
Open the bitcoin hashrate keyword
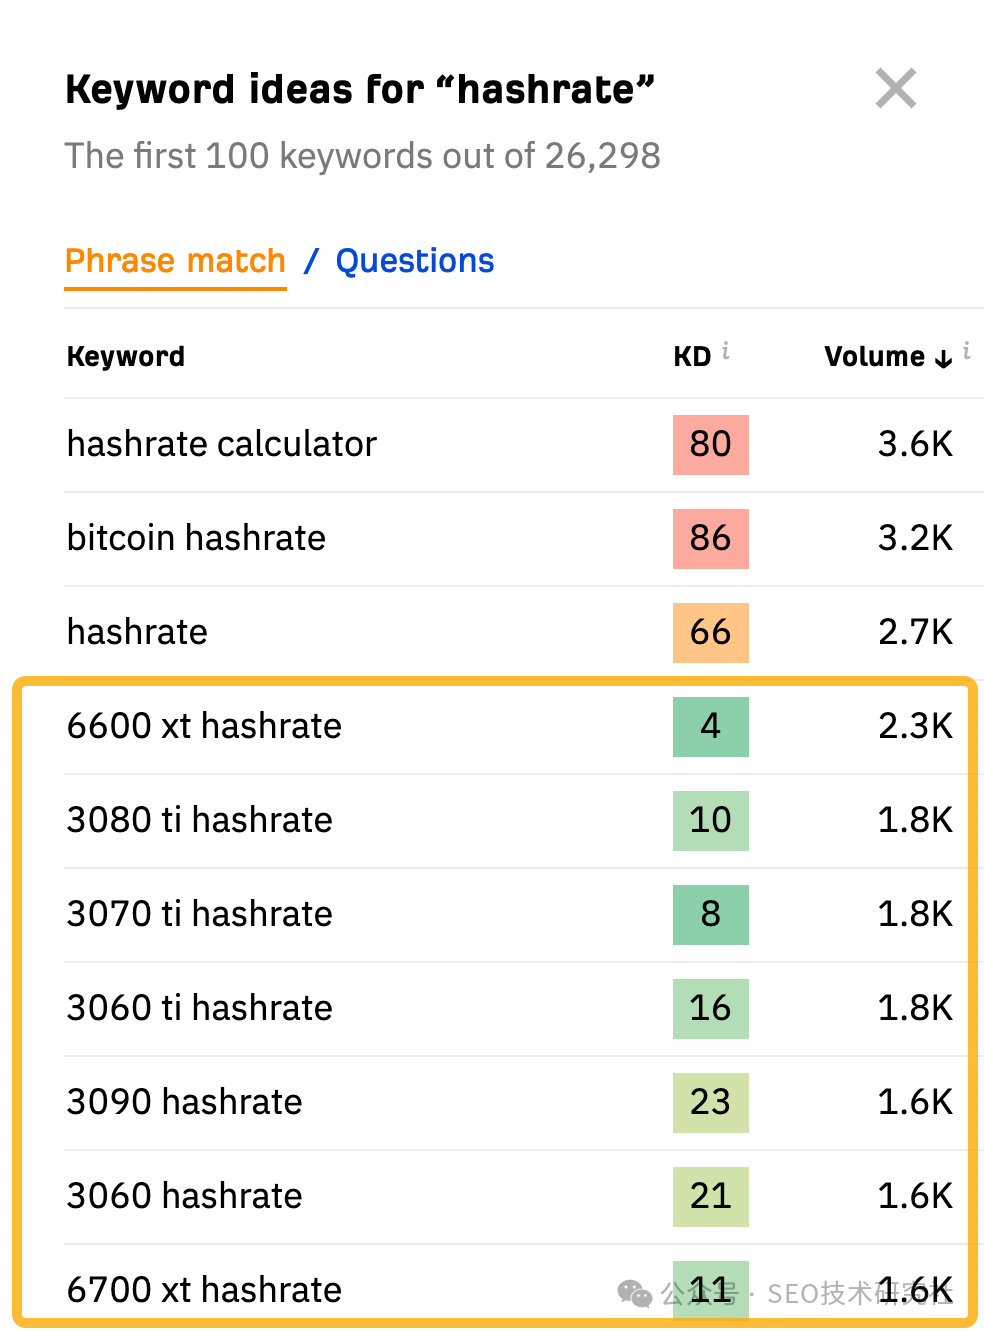(197, 538)
